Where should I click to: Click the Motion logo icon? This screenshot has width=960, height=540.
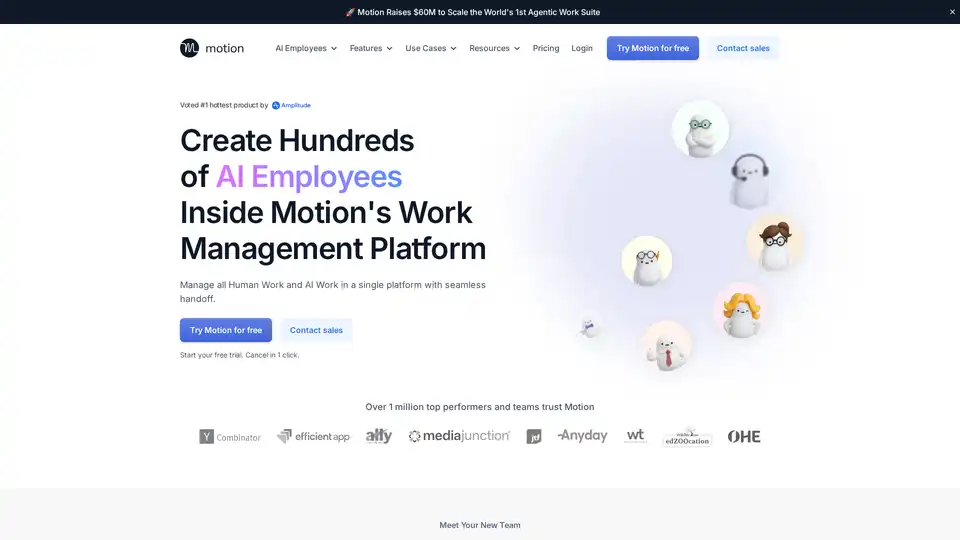pos(190,48)
